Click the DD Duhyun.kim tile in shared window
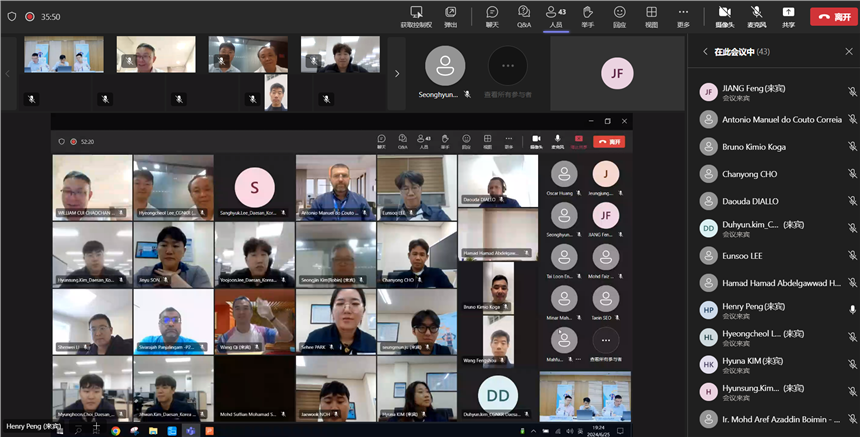This screenshot has width=860, height=437. (x=497, y=395)
